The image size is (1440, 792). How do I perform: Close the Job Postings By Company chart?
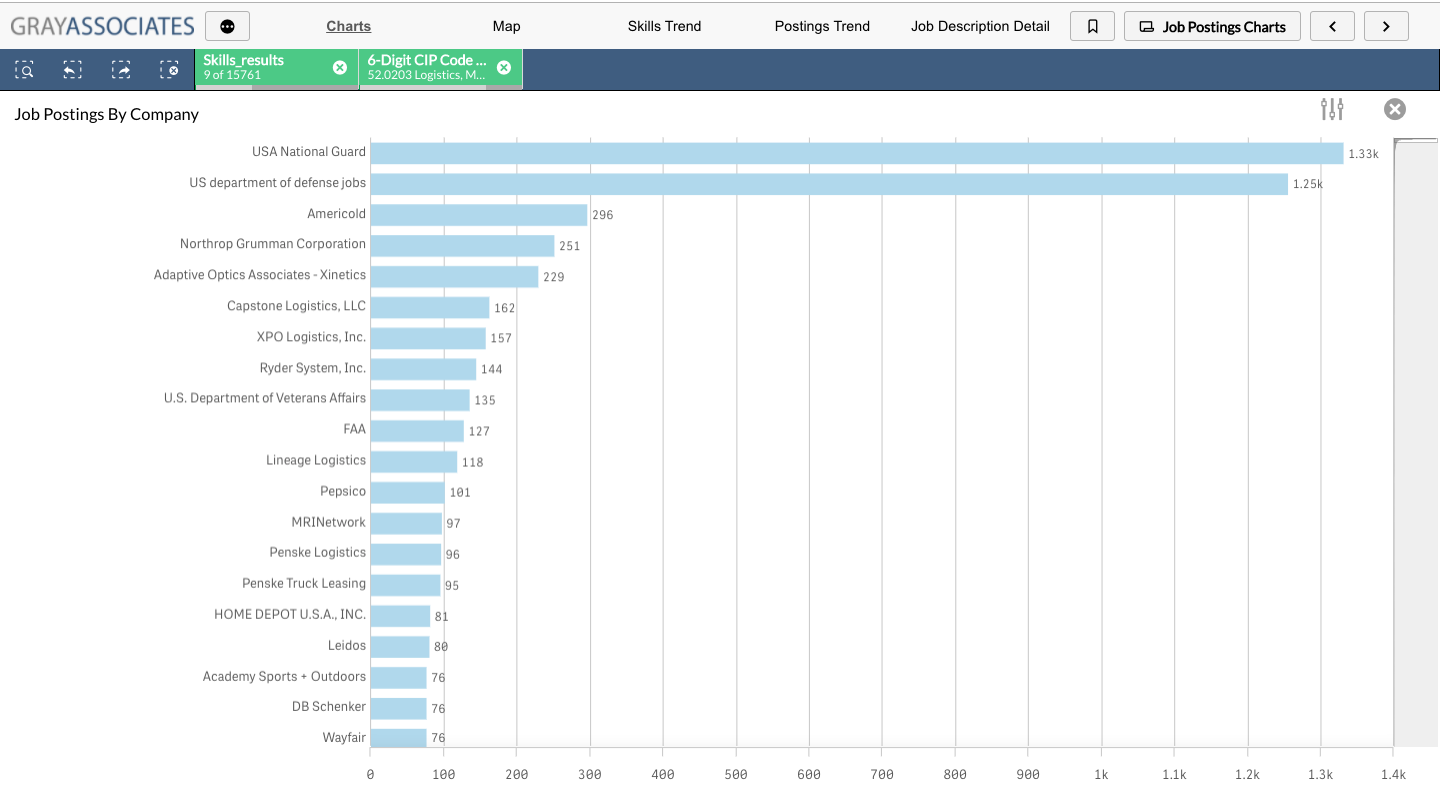[1395, 109]
